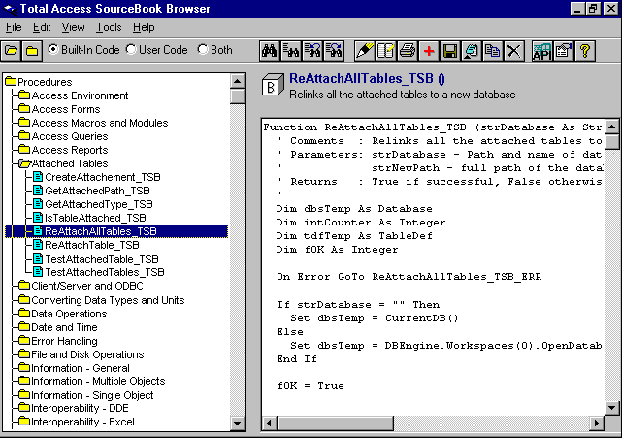Select the Built-In Code radio button

tap(53, 49)
